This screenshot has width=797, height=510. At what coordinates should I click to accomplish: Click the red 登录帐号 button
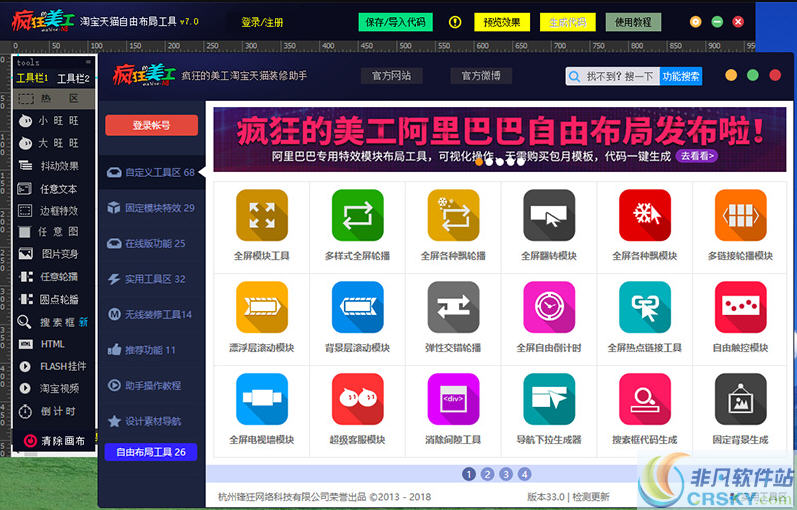point(151,125)
